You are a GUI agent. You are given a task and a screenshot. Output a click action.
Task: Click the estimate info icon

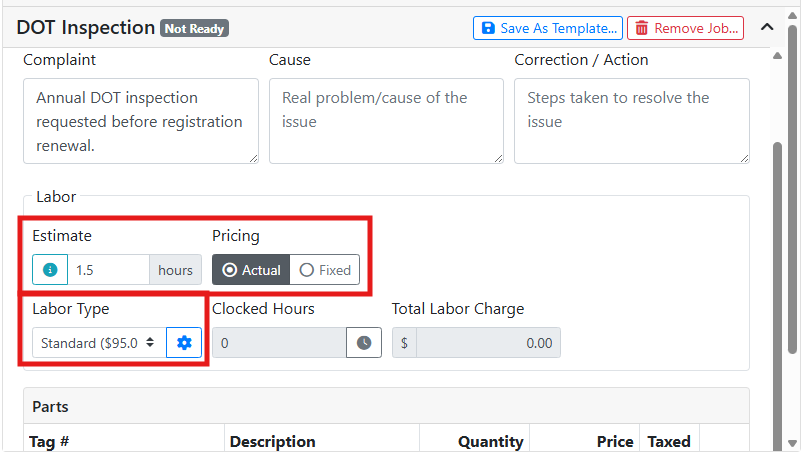point(50,270)
